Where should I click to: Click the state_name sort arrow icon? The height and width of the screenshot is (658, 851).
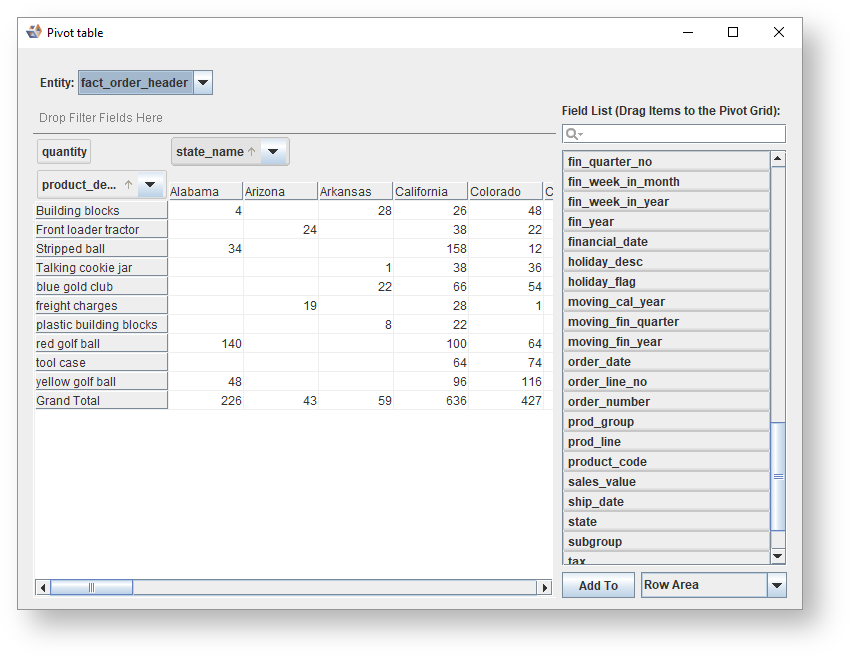(252, 152)
